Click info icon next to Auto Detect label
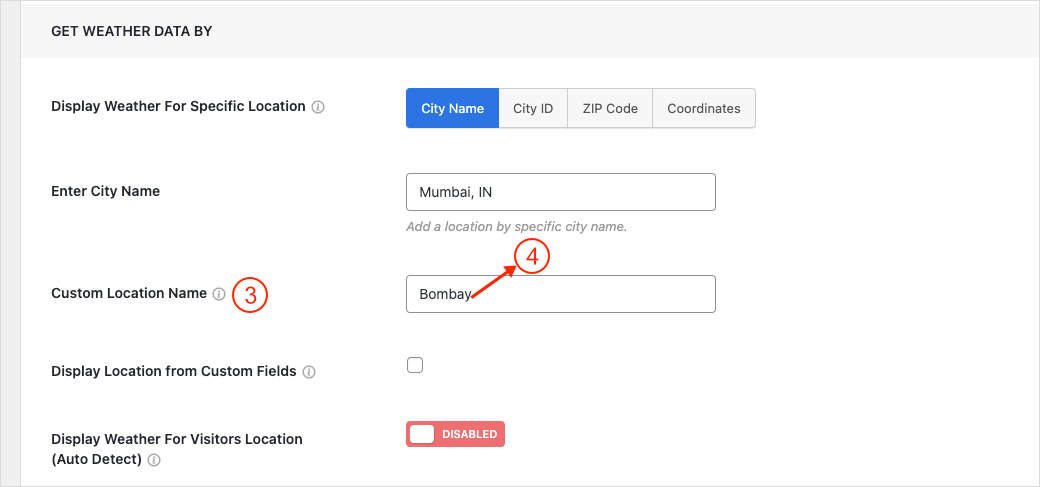Screen dimensions: 1040x487 (154, 461)
